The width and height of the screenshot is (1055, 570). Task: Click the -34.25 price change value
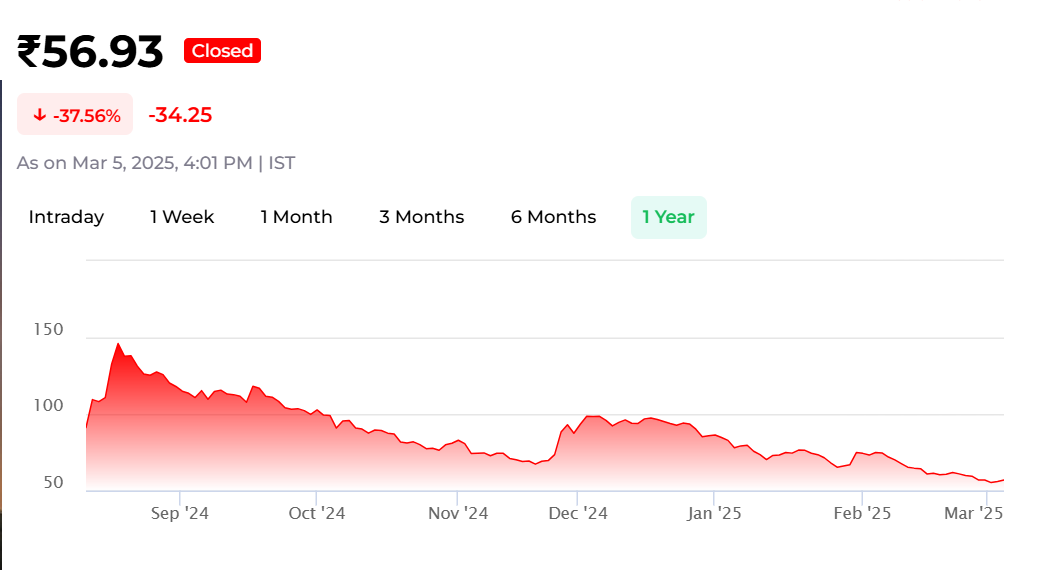tap(180, 115)
